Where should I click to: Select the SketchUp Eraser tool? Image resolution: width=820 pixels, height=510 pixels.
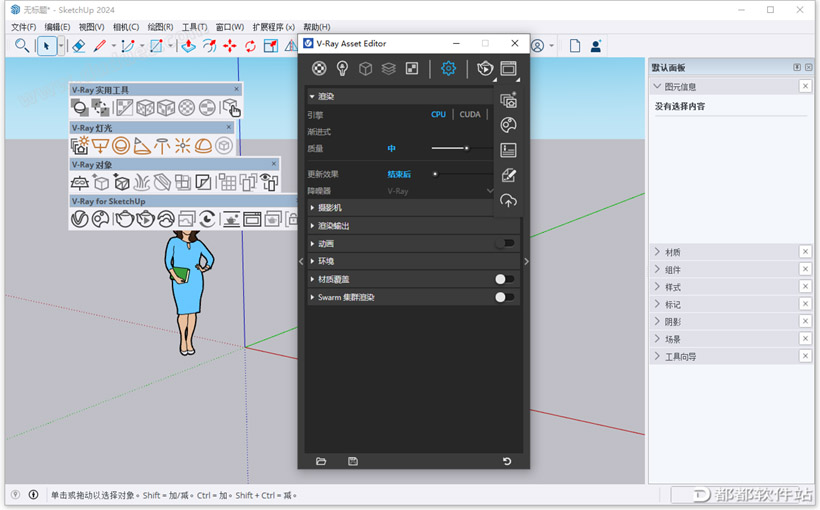point(78,46)
